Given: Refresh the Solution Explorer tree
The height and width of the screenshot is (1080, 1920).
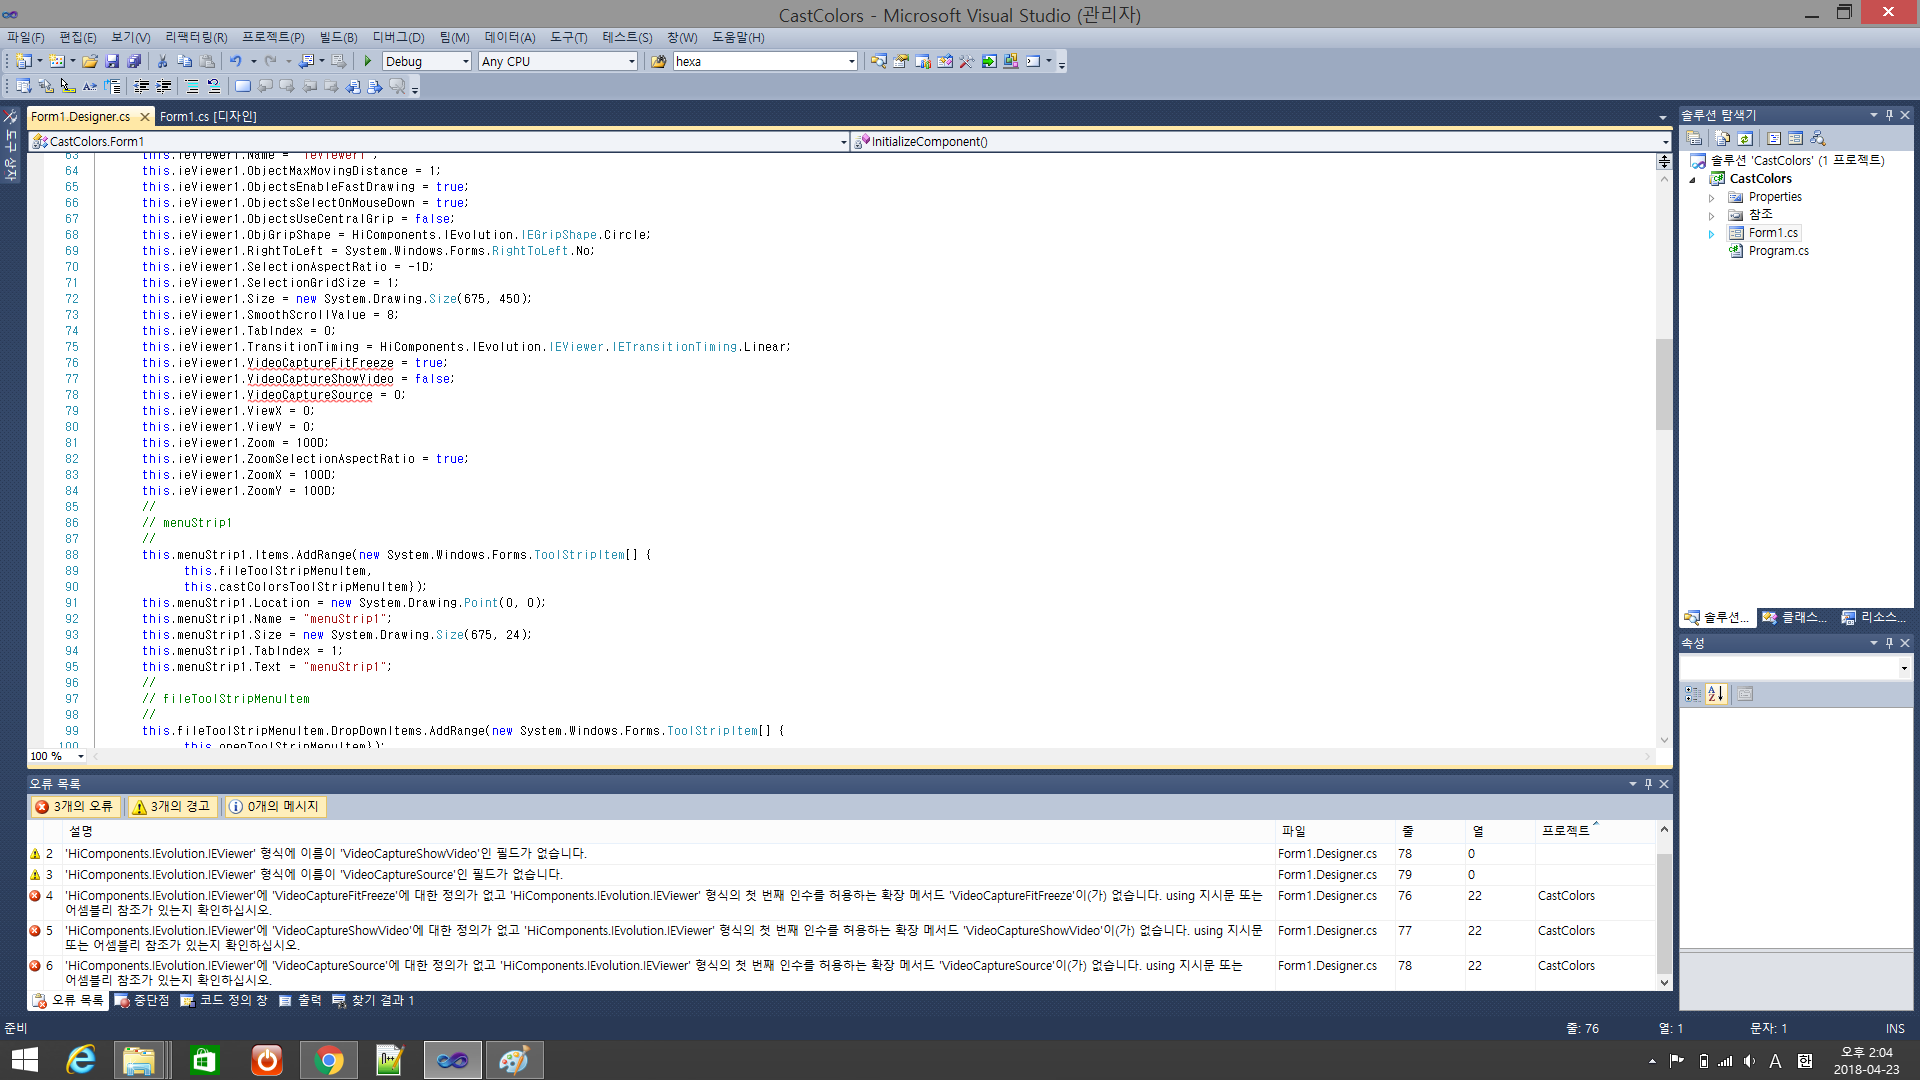Looking at the screenshot, I should pyautogui.click(x=1745, y=139).
